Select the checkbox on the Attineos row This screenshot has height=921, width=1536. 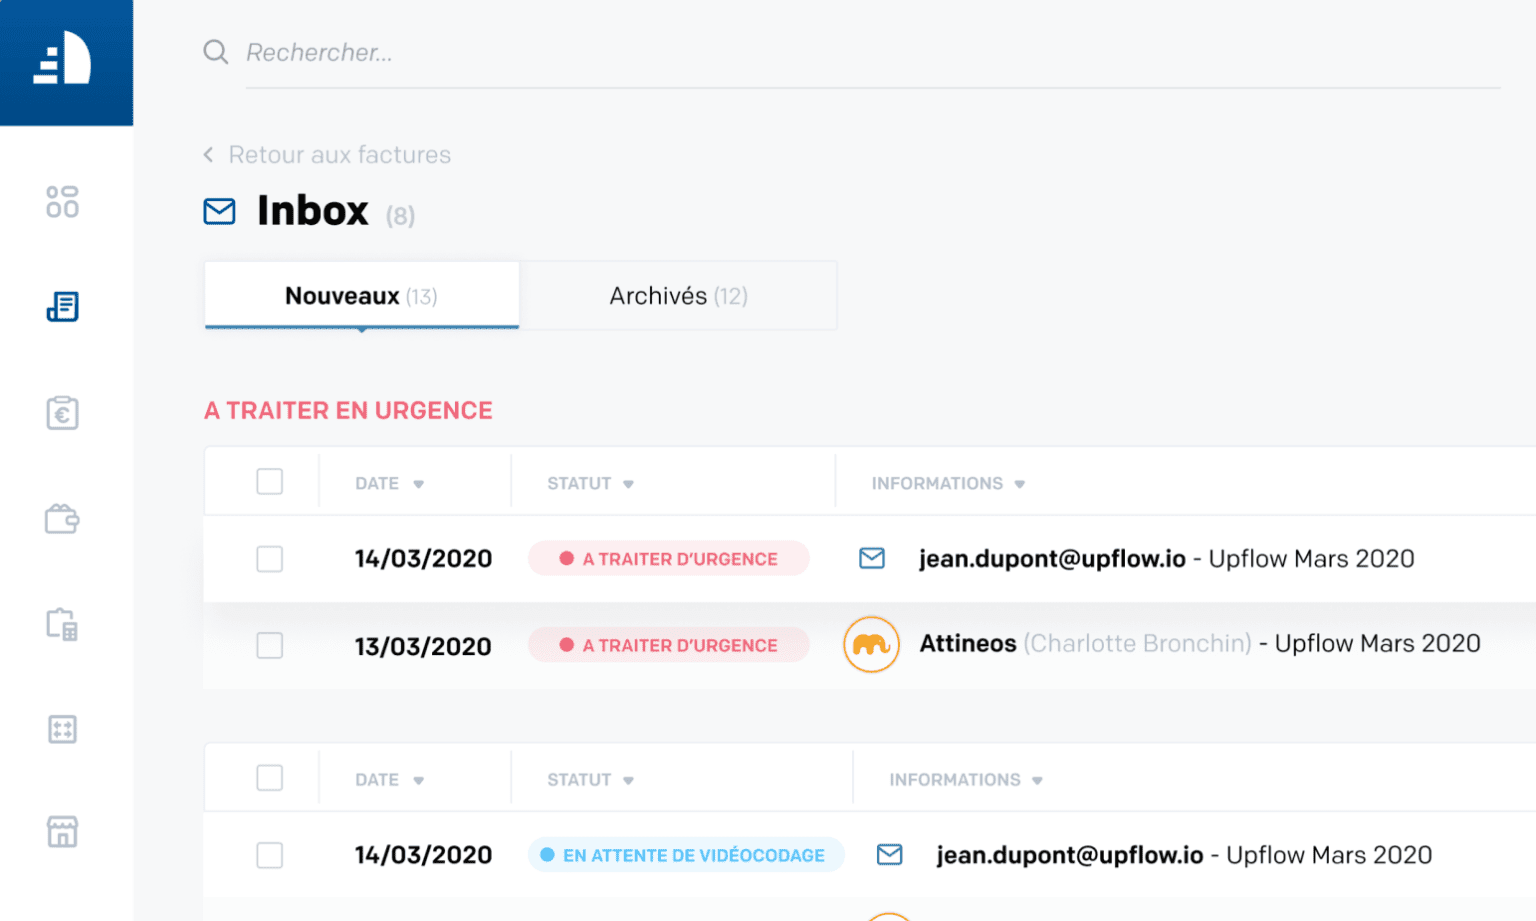click(270, 645)
